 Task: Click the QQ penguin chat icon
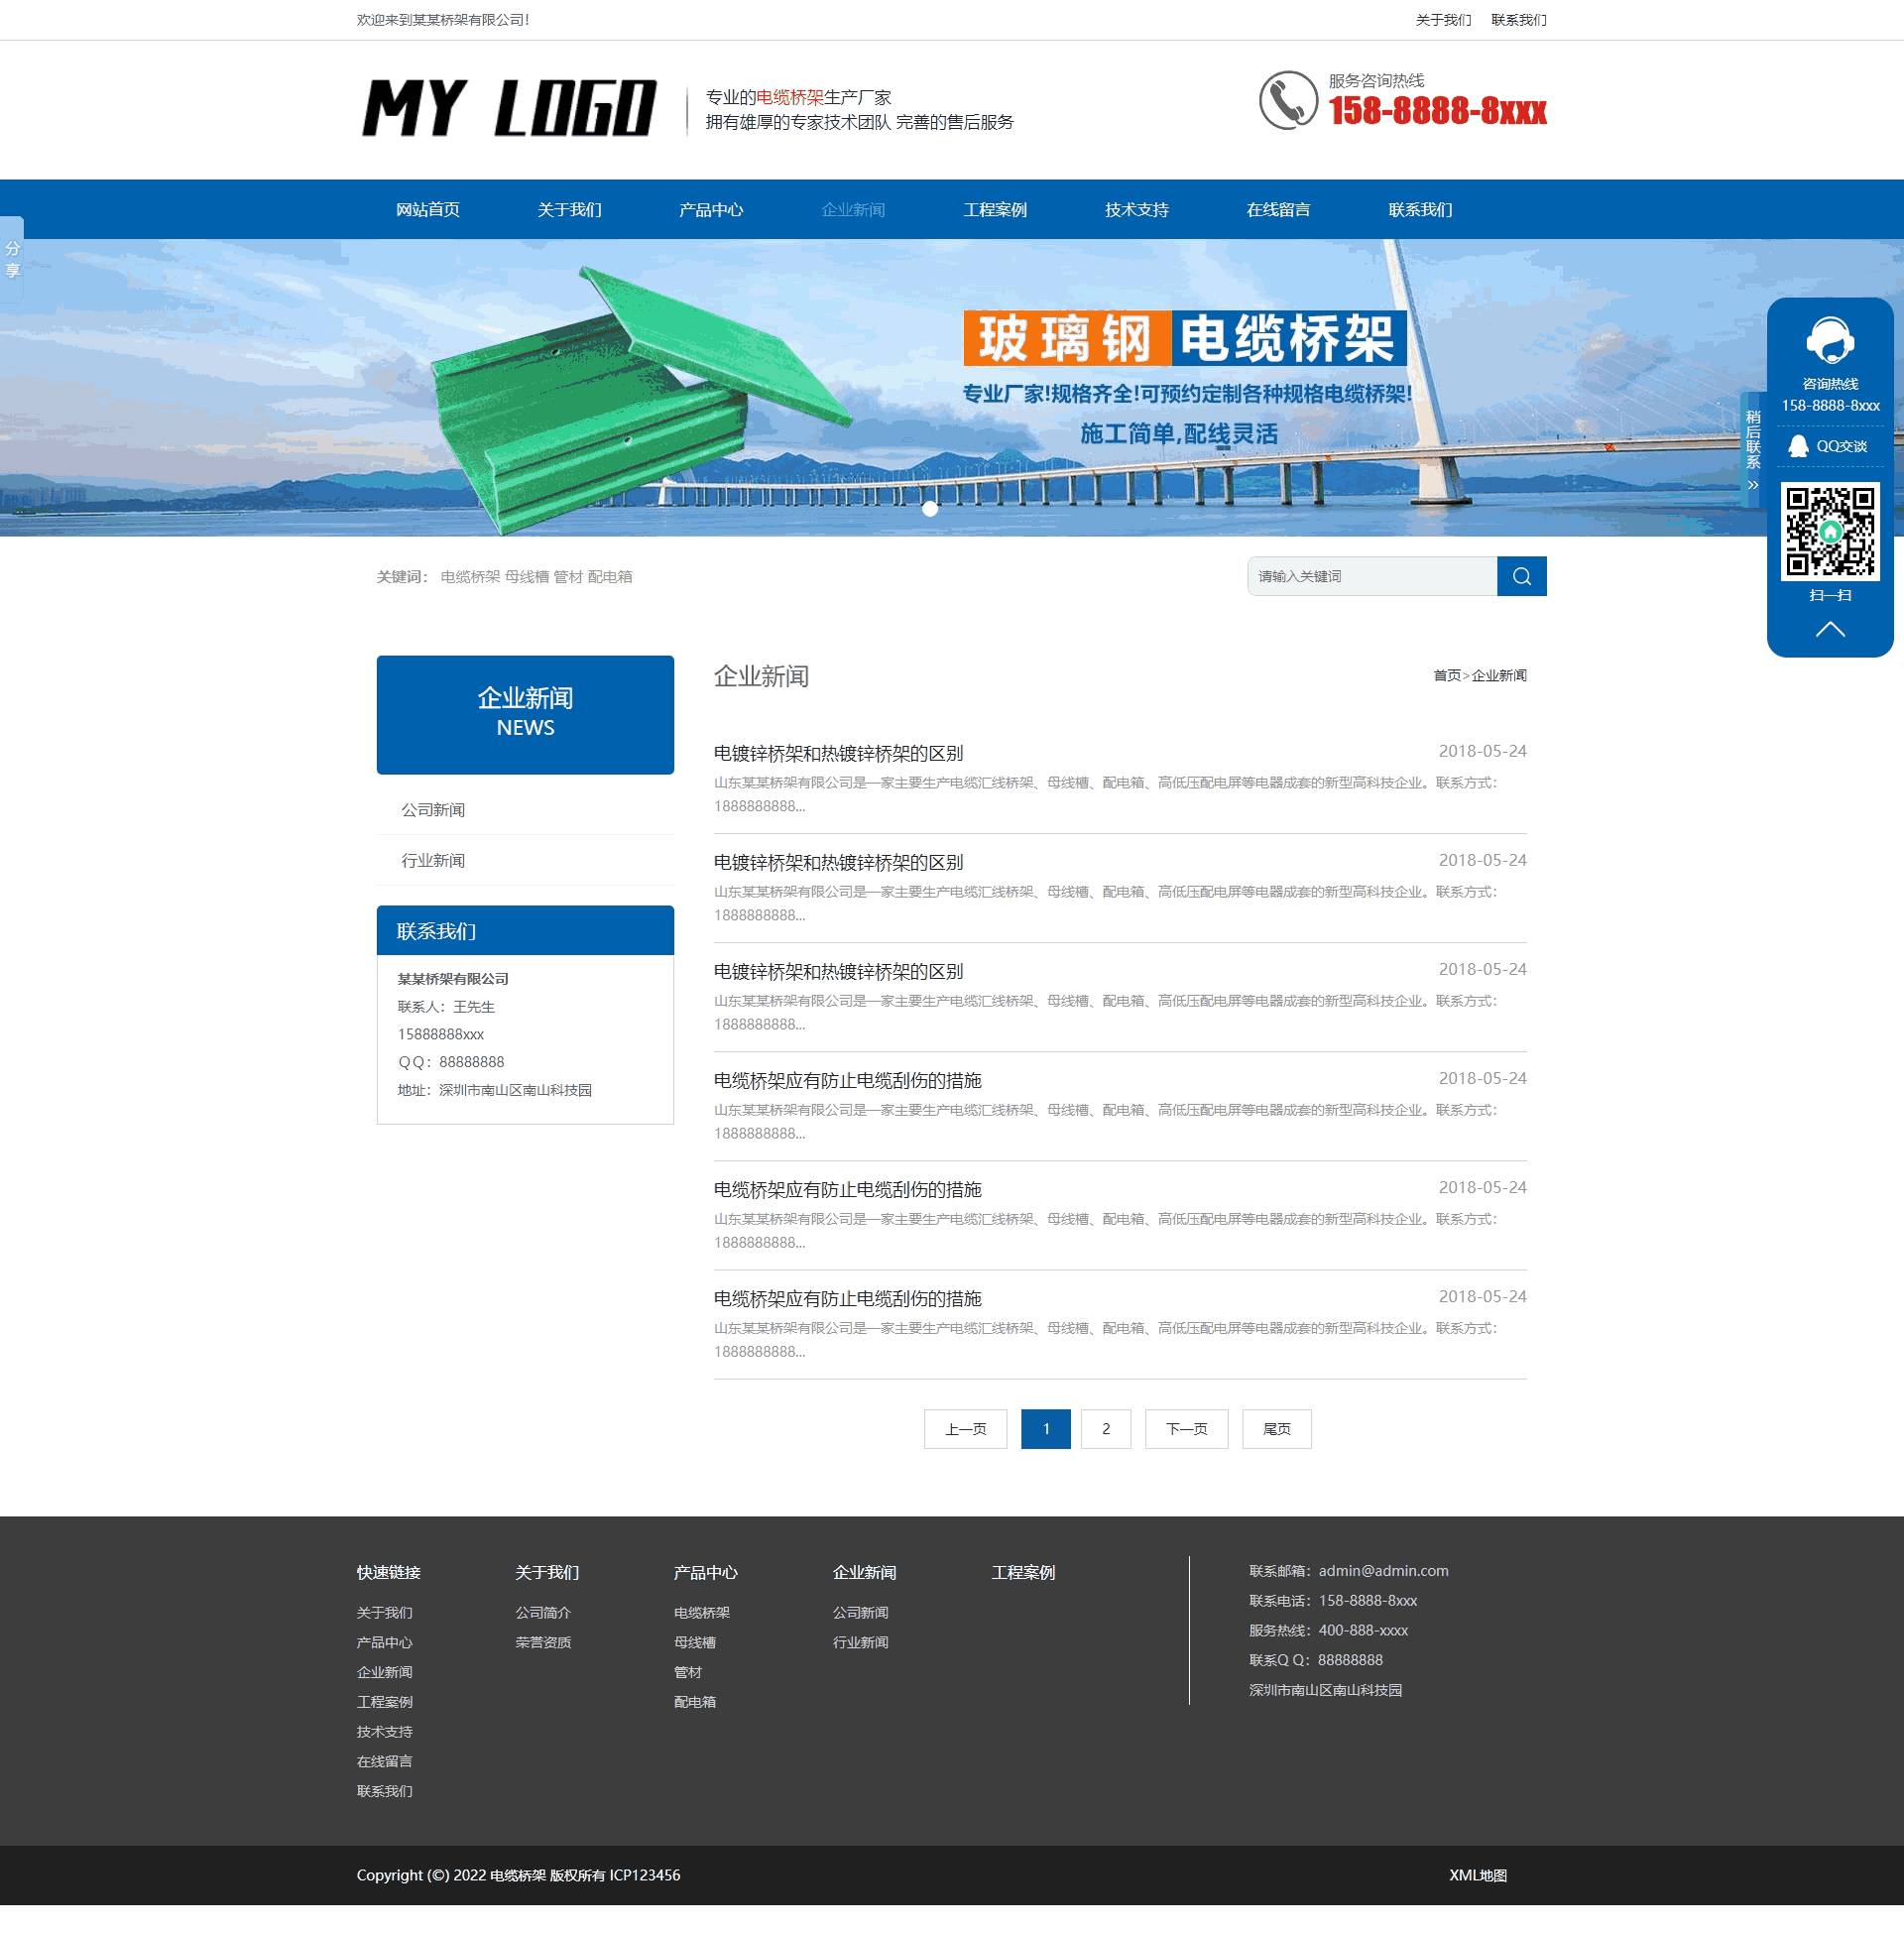[1798, 446]
